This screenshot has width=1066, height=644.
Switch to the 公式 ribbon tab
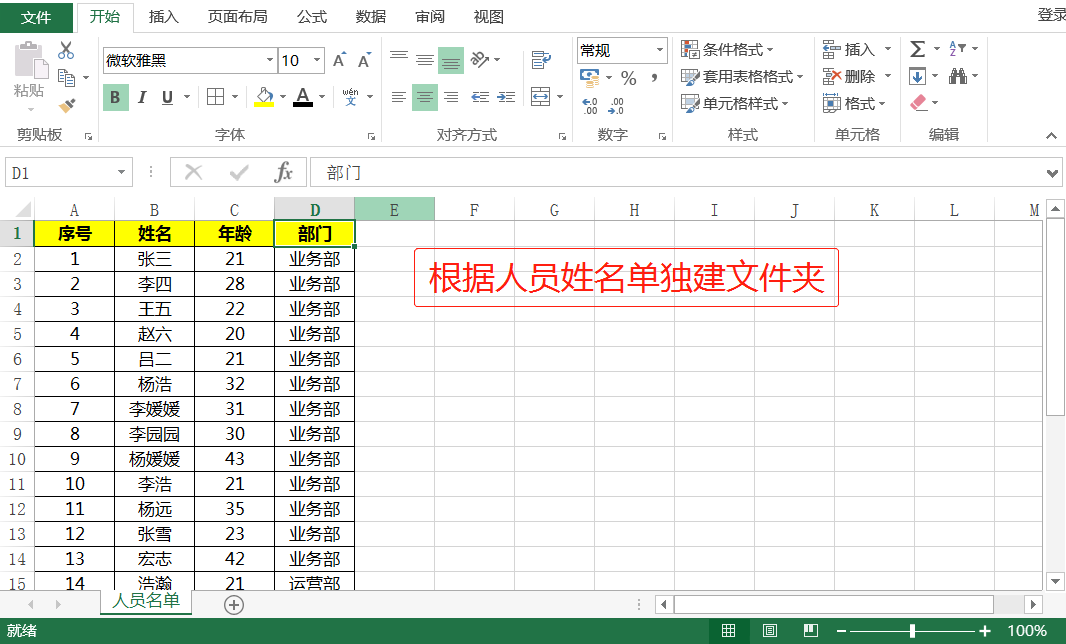[312, 16]
